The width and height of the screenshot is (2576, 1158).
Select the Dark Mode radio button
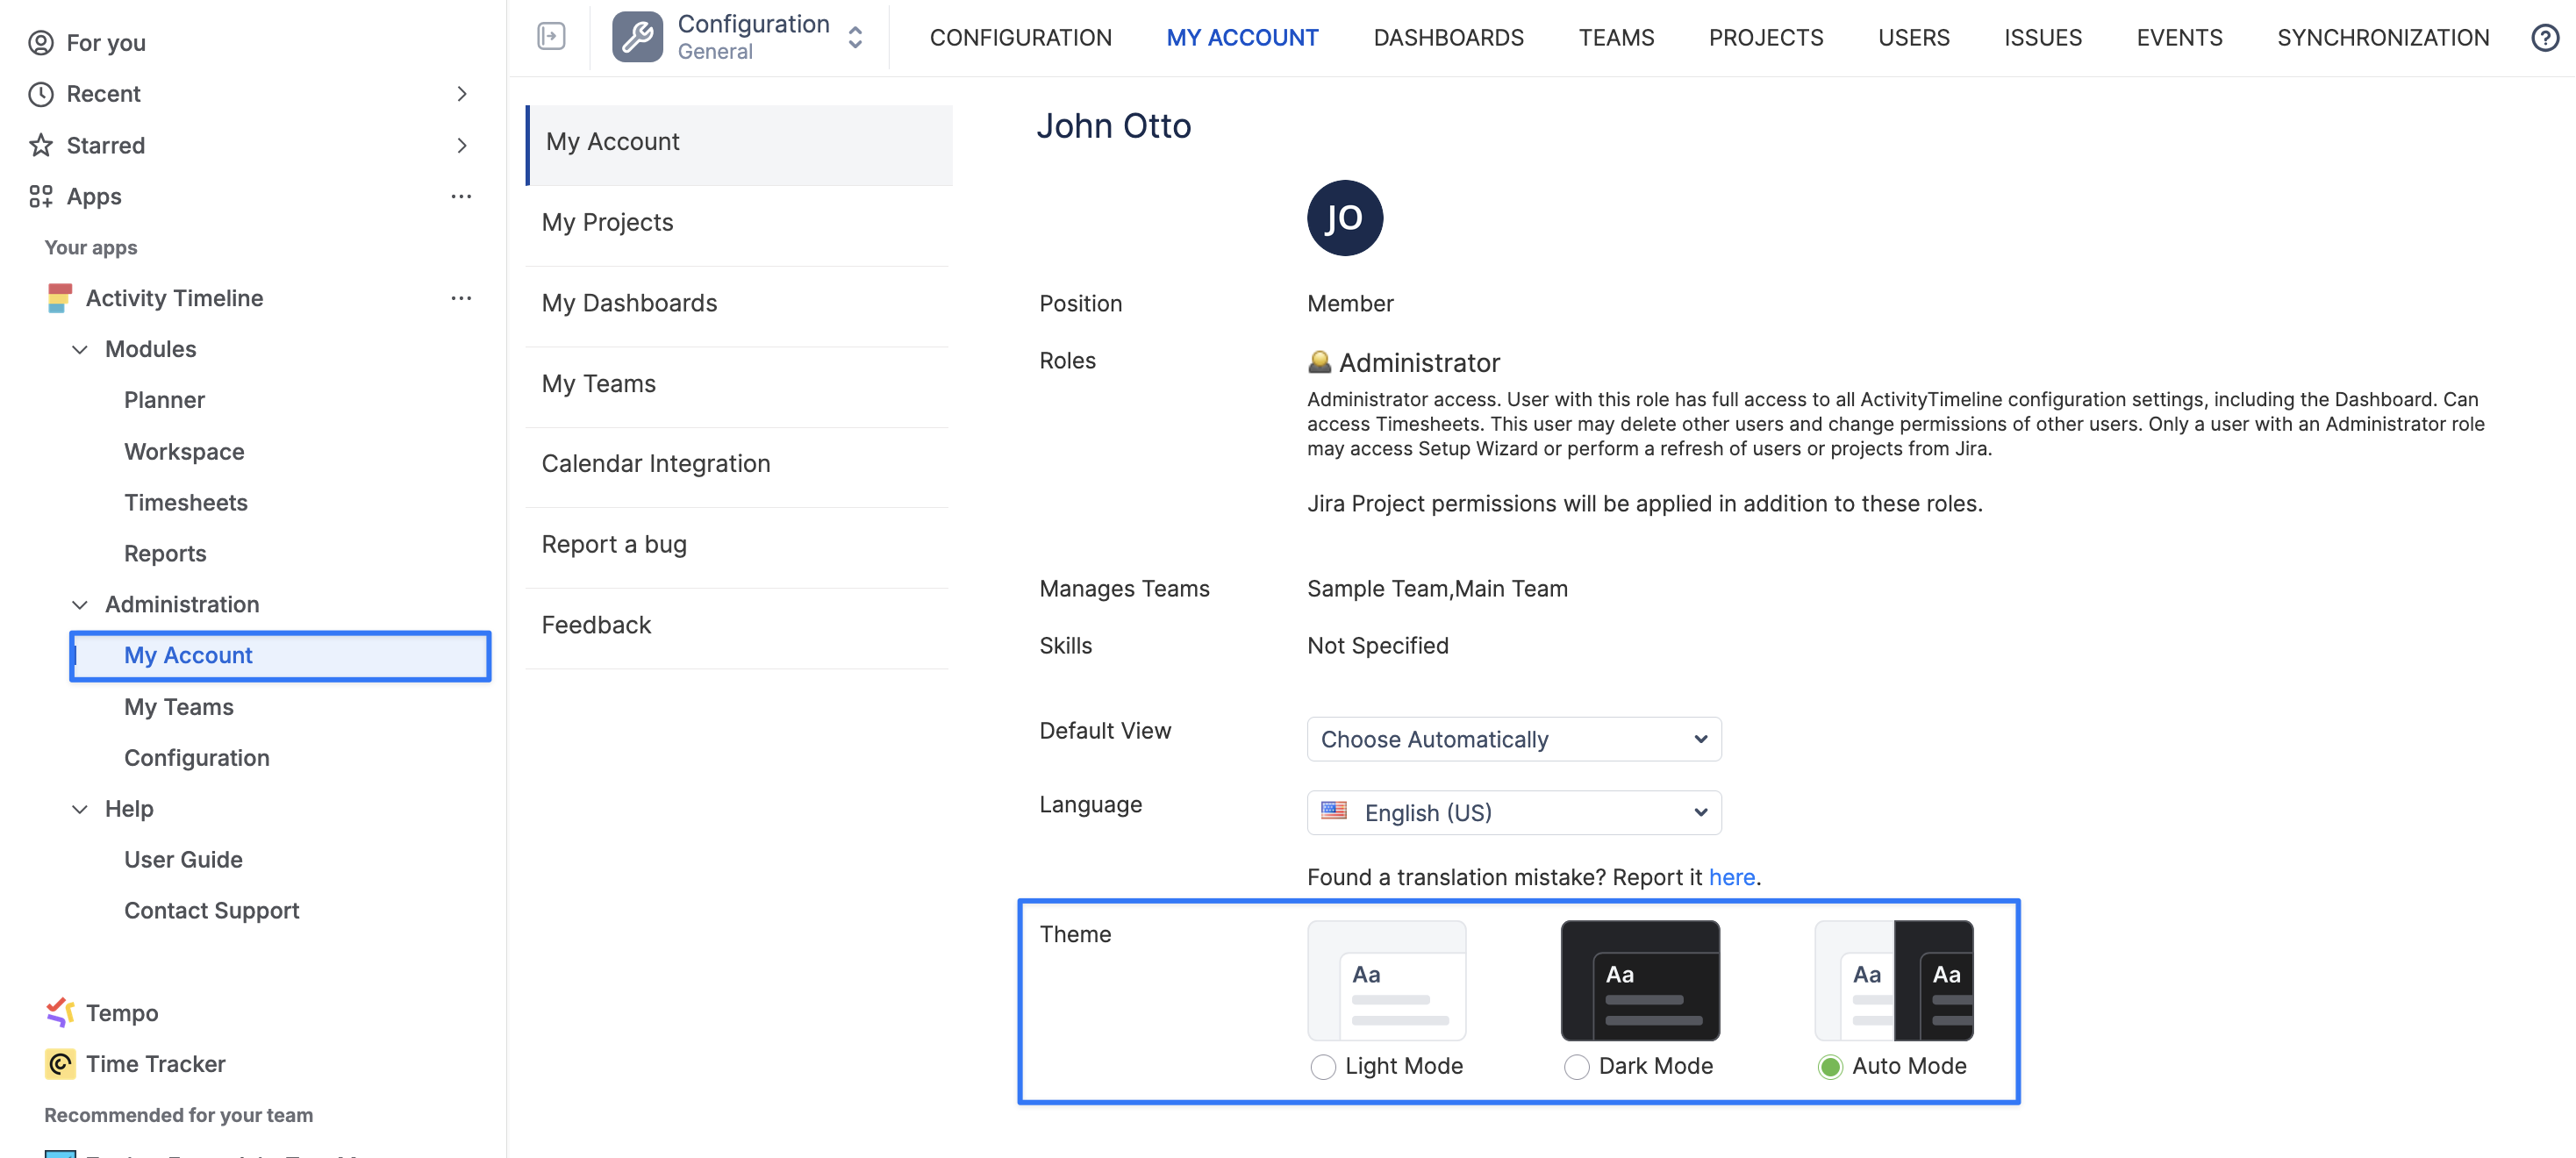click(x=1576, y=1066)
